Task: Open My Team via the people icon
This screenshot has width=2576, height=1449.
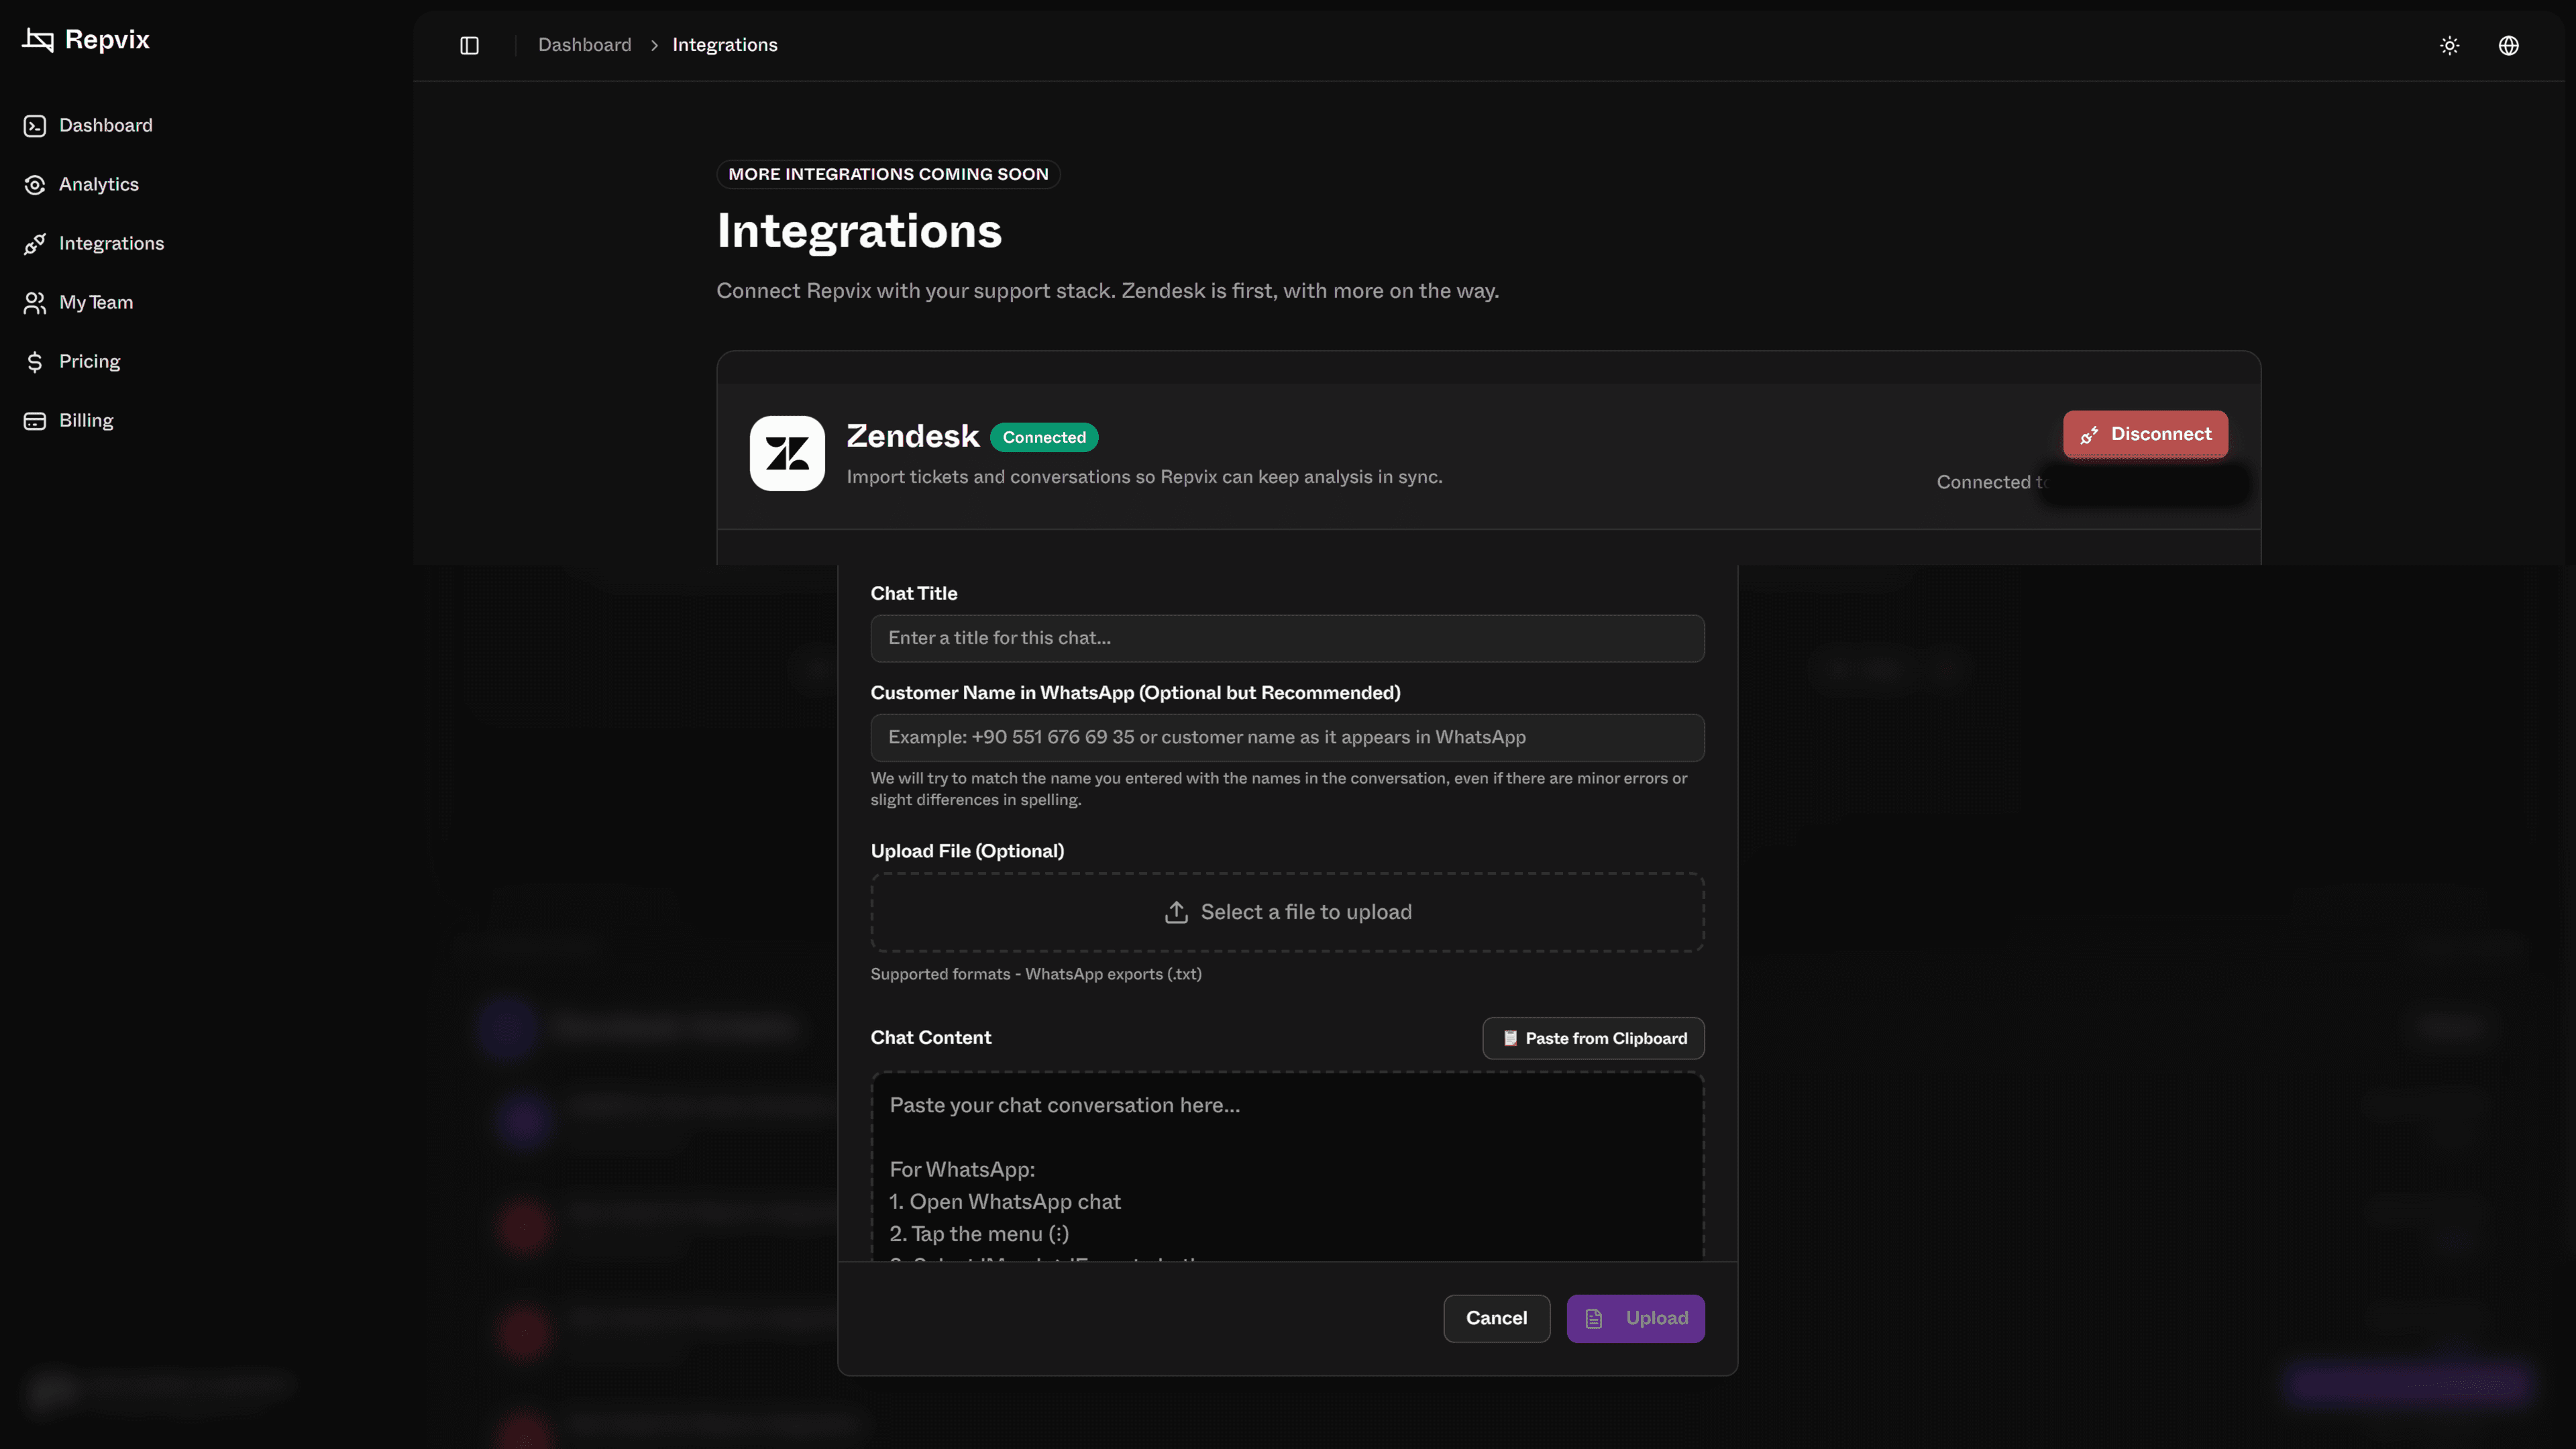Action: [x=35, y=302]
